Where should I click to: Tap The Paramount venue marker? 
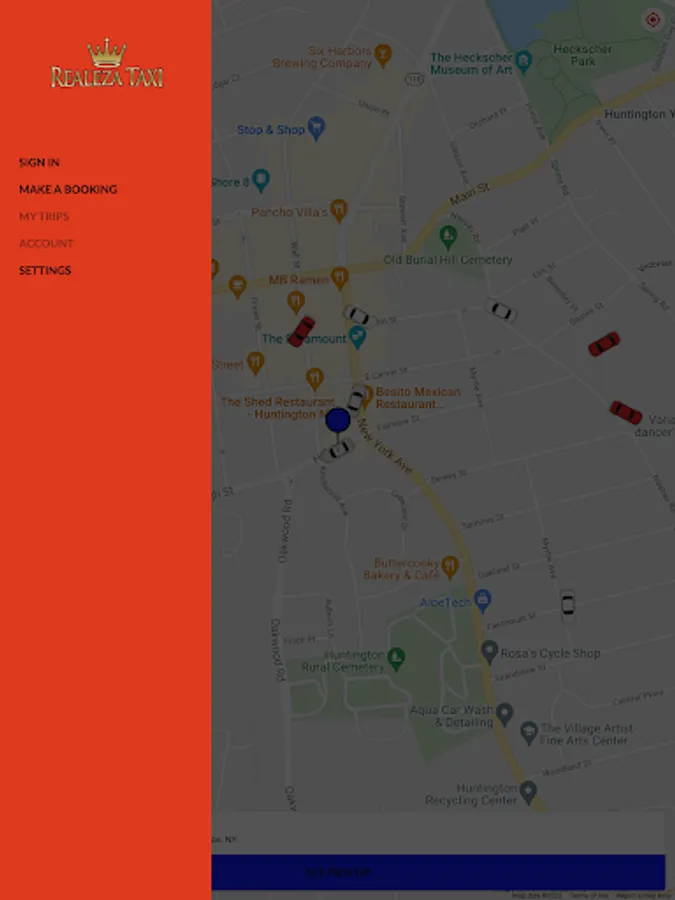point(358,336)
